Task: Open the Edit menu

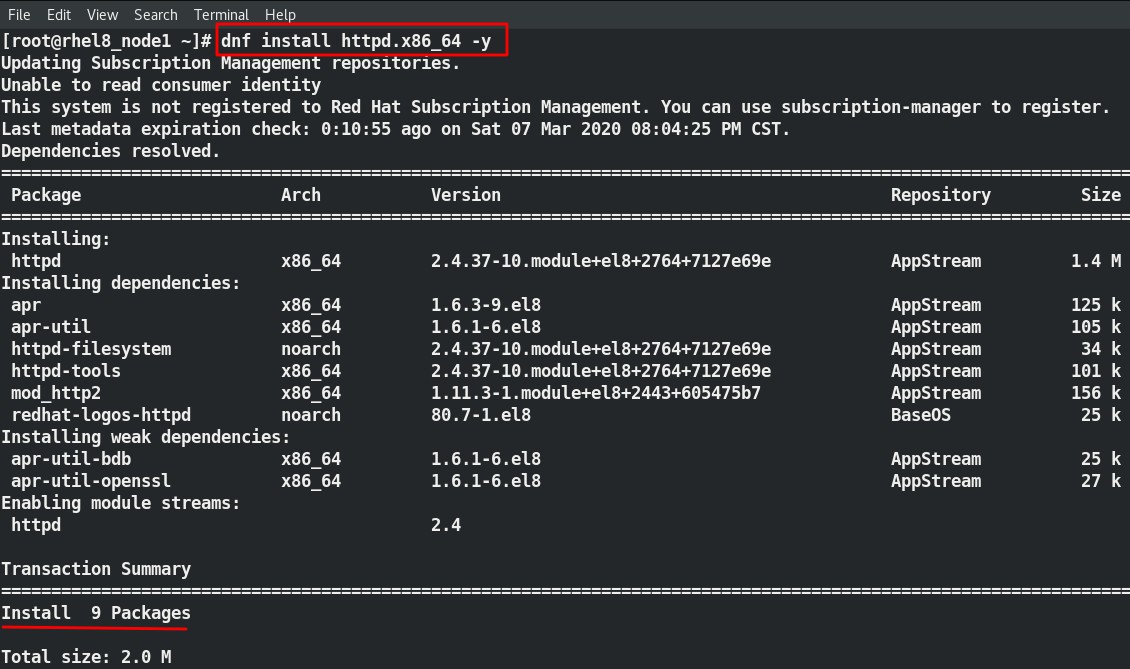Action: (58, 14)
